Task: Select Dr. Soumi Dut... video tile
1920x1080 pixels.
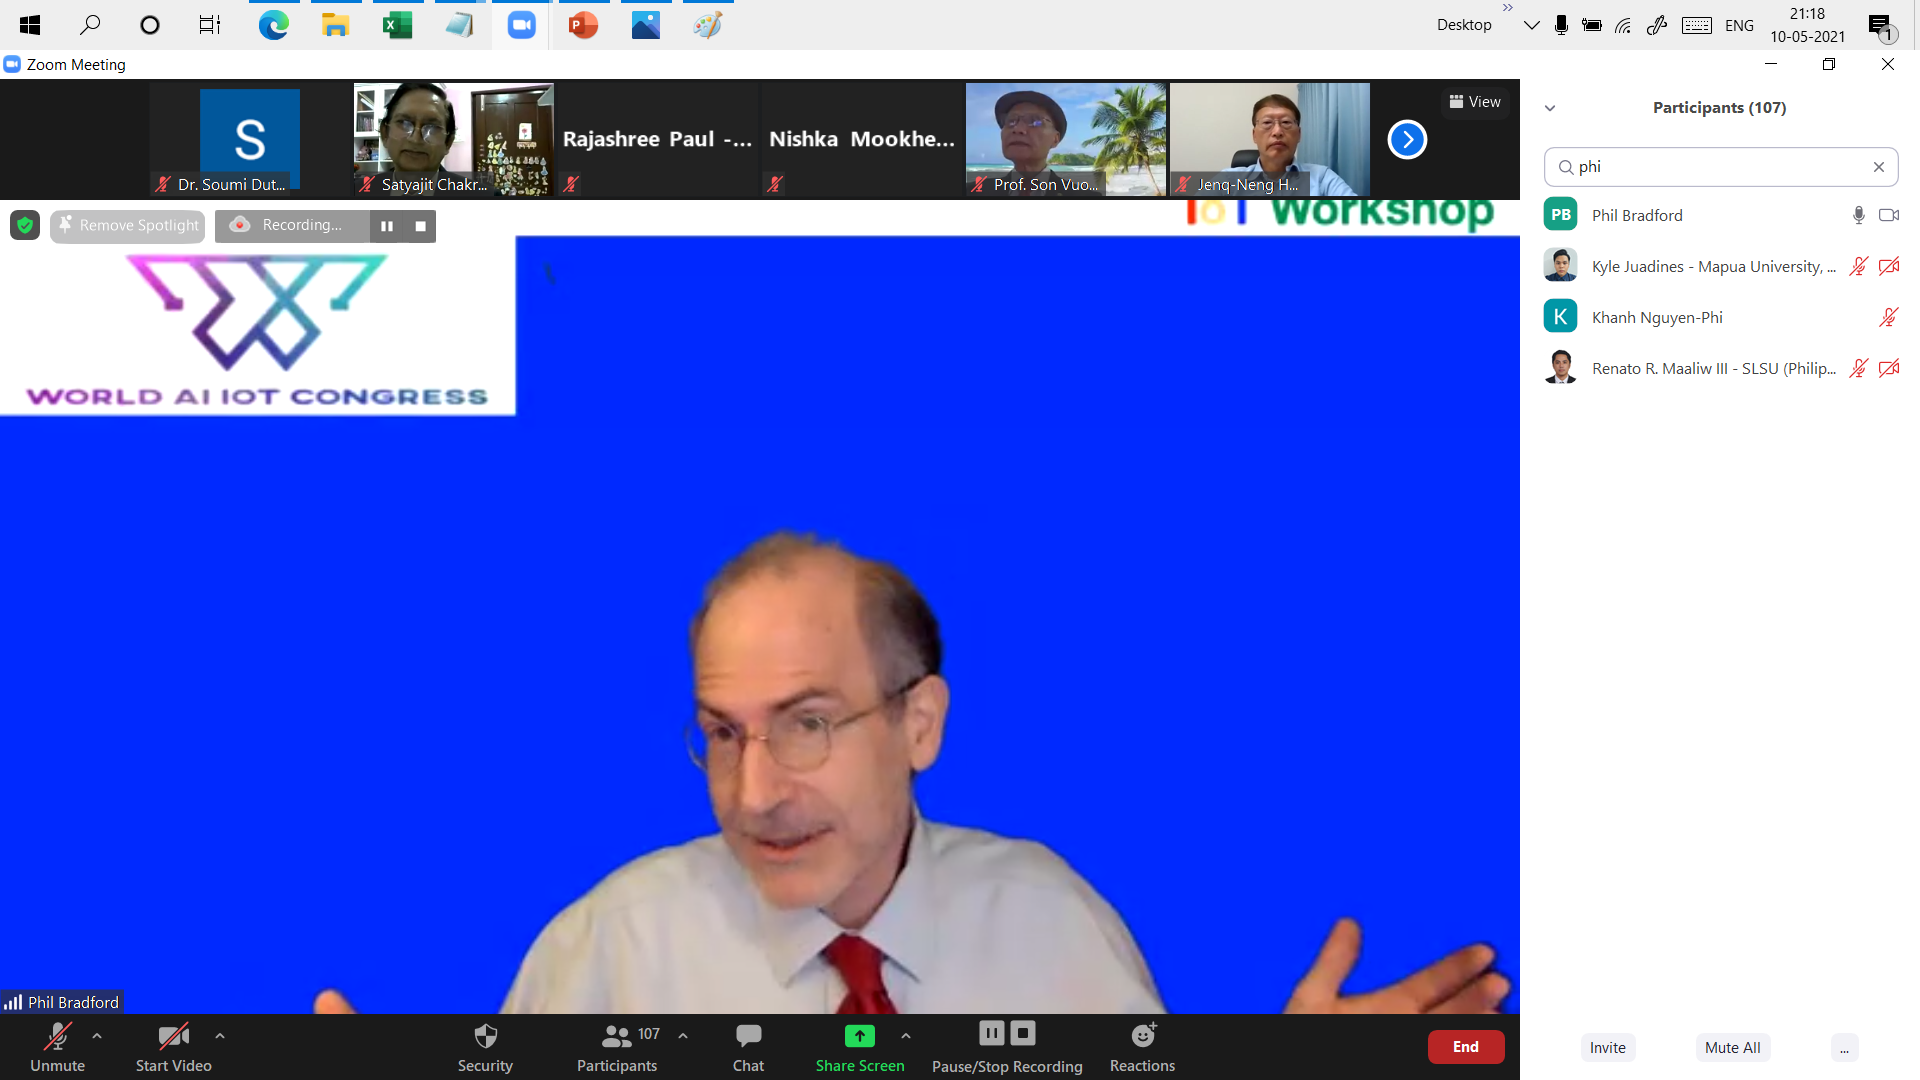Action: pos(250,140)
